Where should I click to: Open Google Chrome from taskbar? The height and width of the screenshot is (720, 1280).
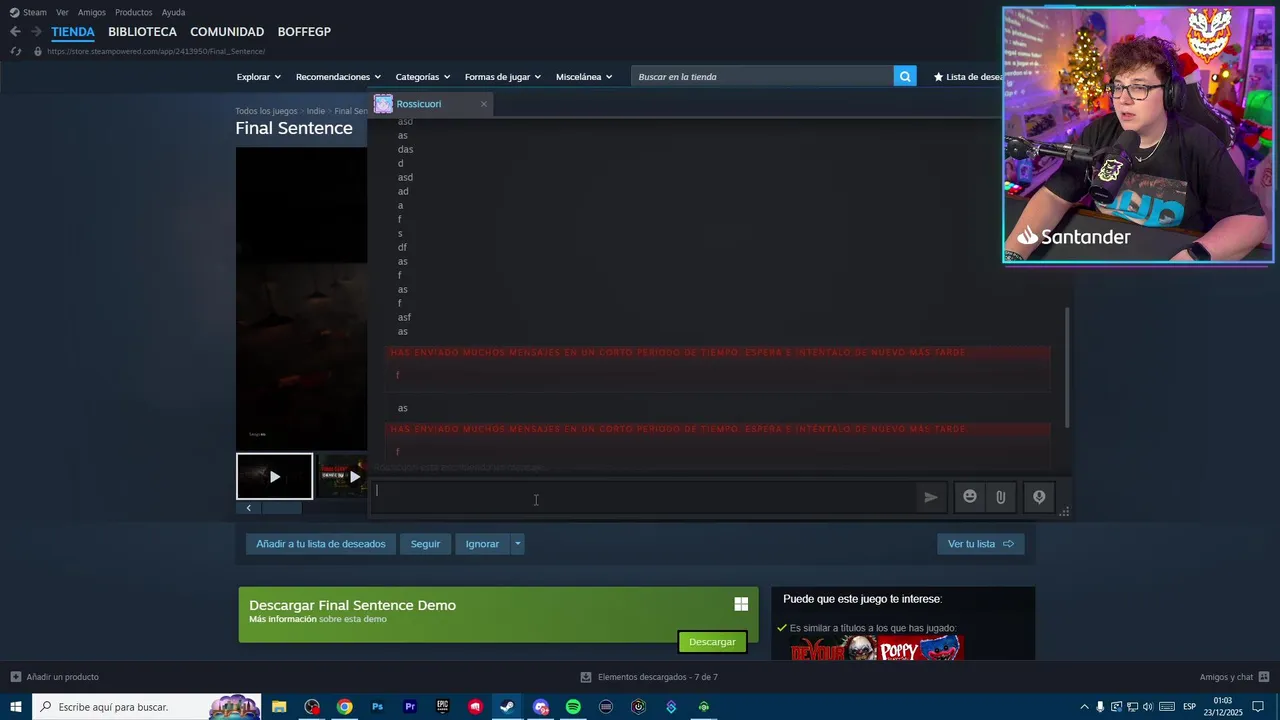[x=344, y=707]
